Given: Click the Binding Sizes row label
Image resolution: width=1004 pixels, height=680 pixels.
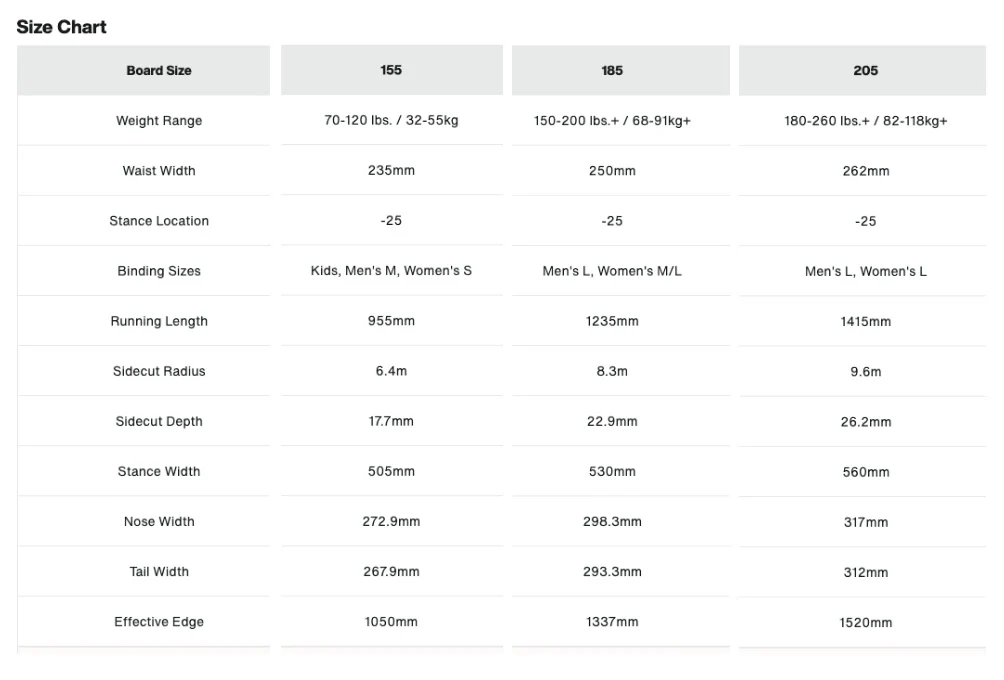Looking at the screenshot, I should tap(159, 271).
